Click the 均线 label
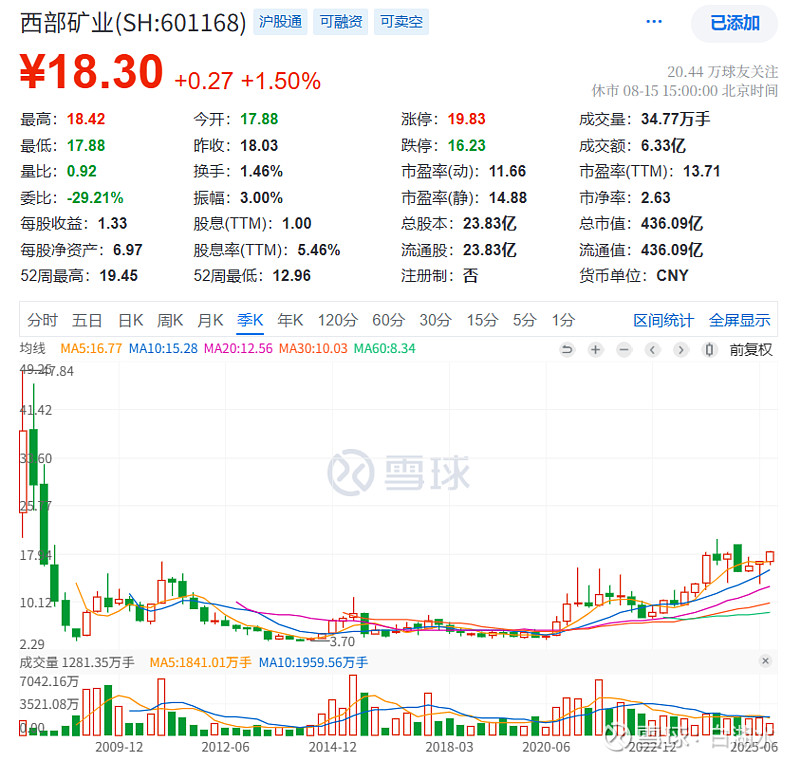 pyautogui.click(x=33, y=348)
